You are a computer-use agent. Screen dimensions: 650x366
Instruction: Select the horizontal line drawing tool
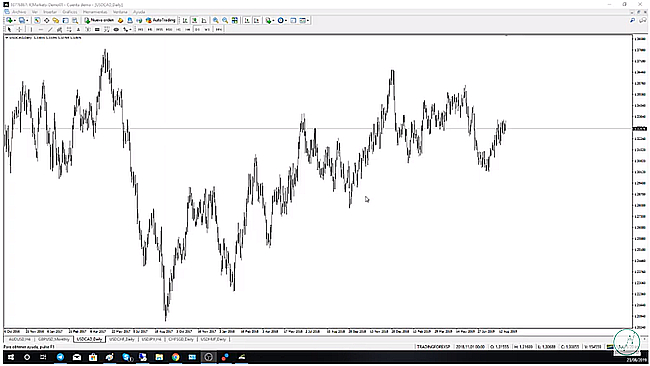(x=41, y=29)
